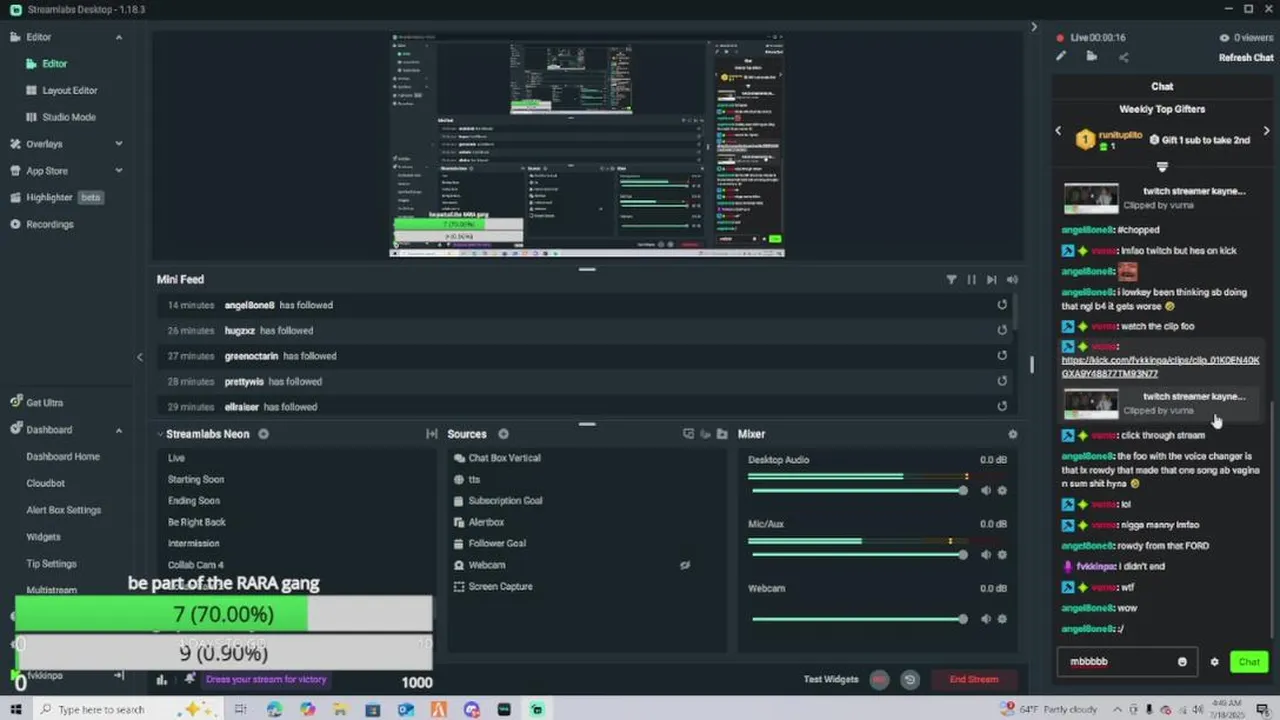Open the scene transitions icon

(x=432, y=434)
